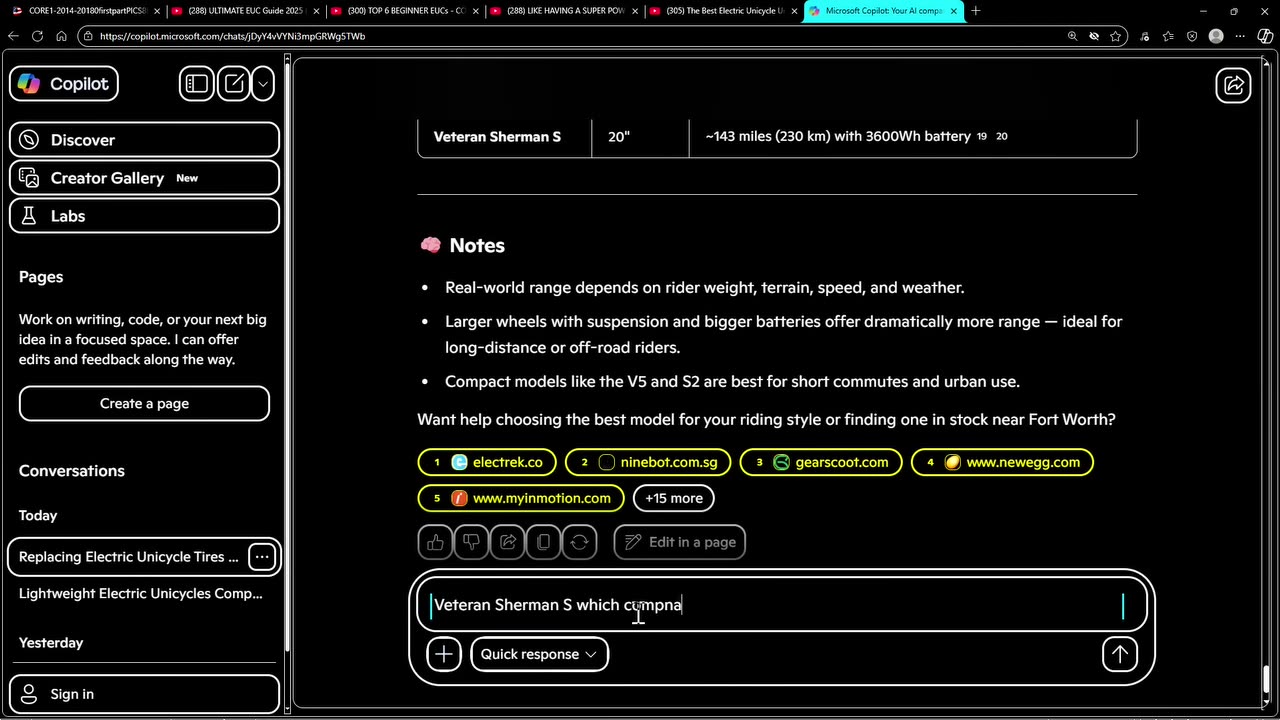Open Copilot sidebar icon in browser toolbar
Screen dimensions: 1280x720
coord(1265,36)
